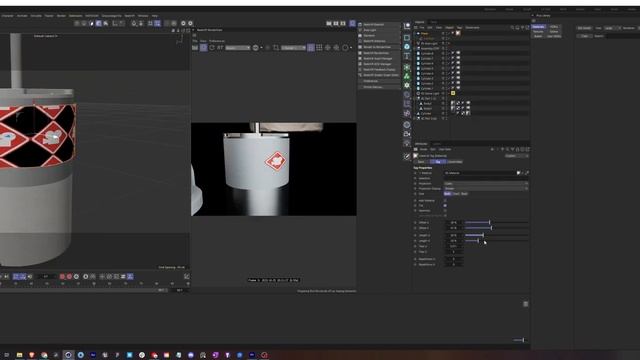Image resolution: width=640 pixels, height=360 pixels.
Task: Open Tags menu in Objects manager
Action: (459, 28)
